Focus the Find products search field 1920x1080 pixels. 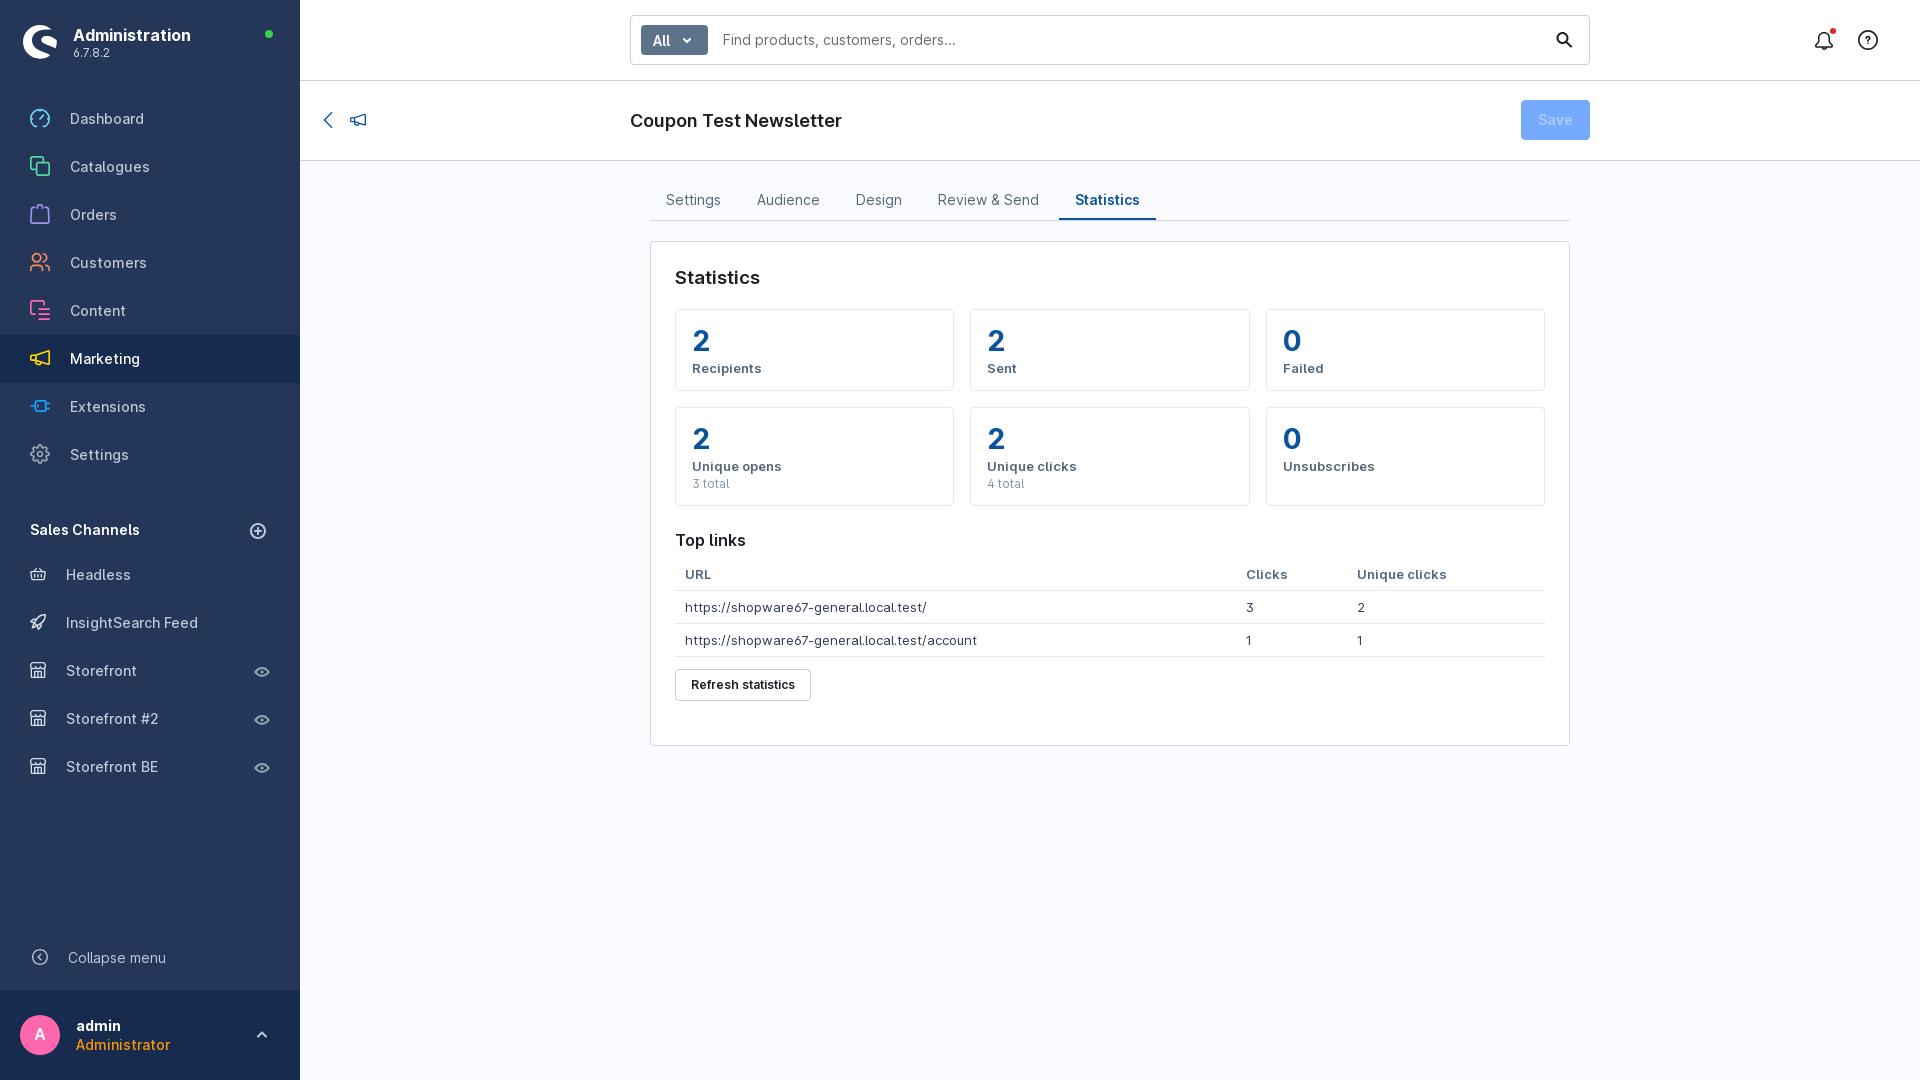click(1130, 40)
